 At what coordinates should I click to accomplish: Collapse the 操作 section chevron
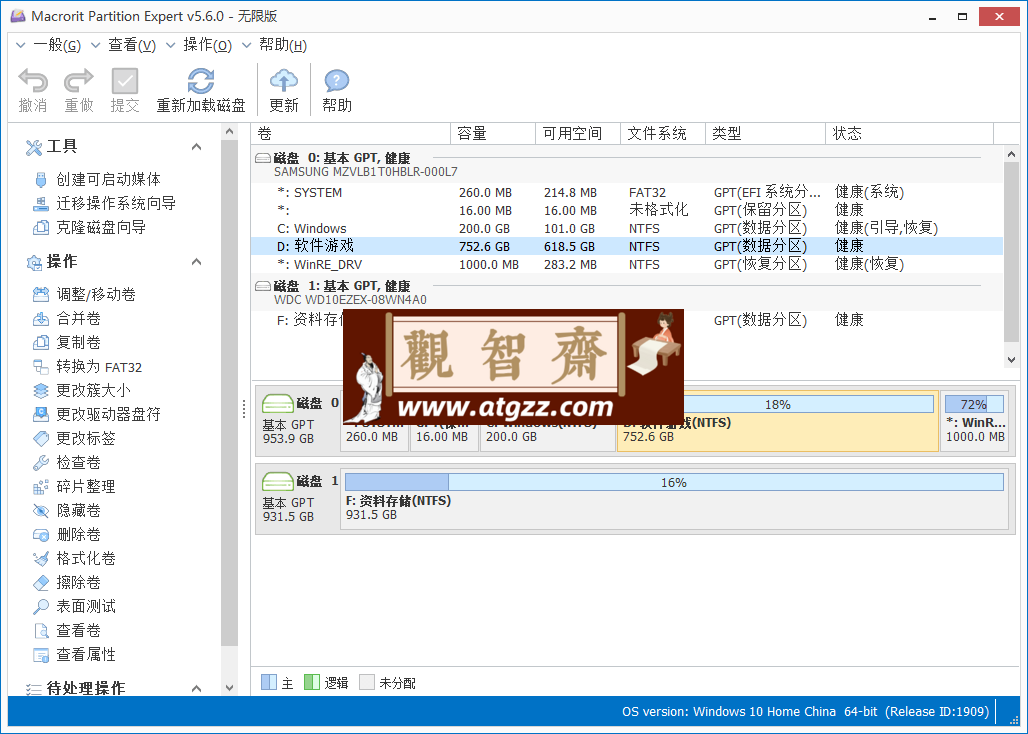[x=196, y=262]
